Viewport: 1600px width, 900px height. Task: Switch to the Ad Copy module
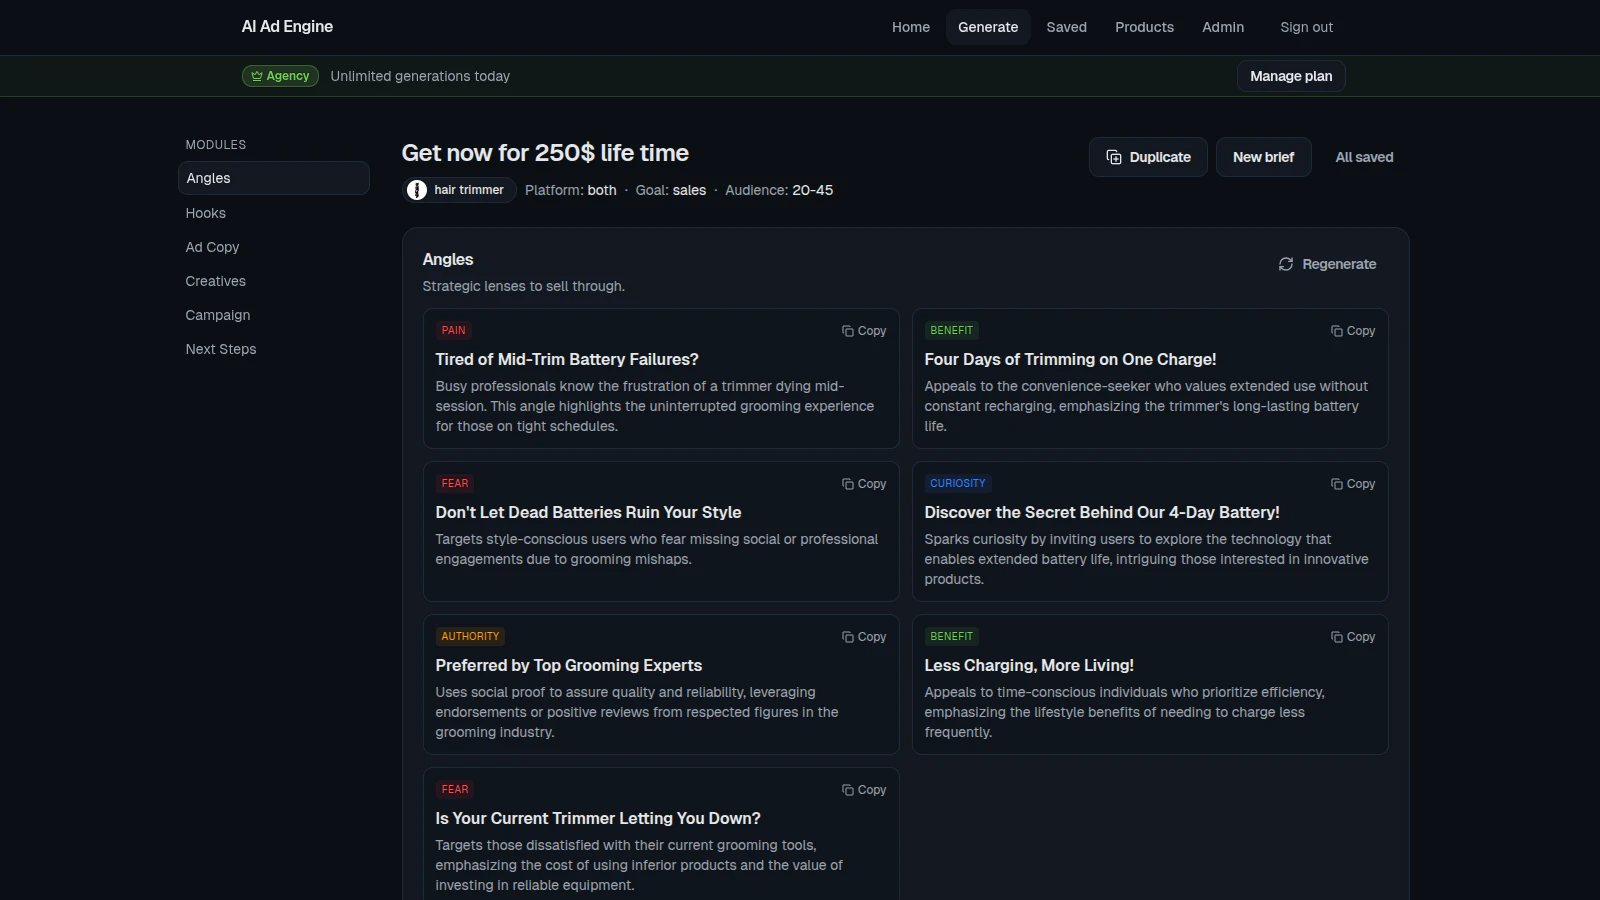[x=274, y=247]
